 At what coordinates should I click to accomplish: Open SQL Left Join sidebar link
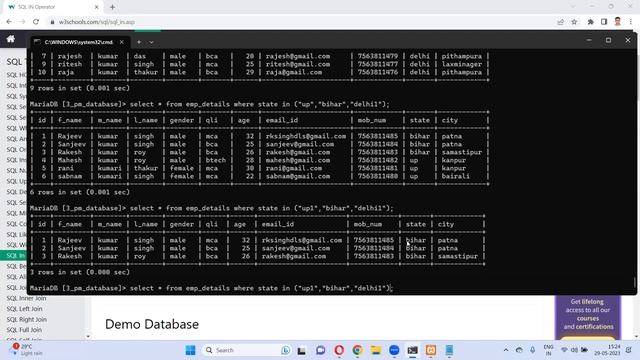(x=24, y=309)
